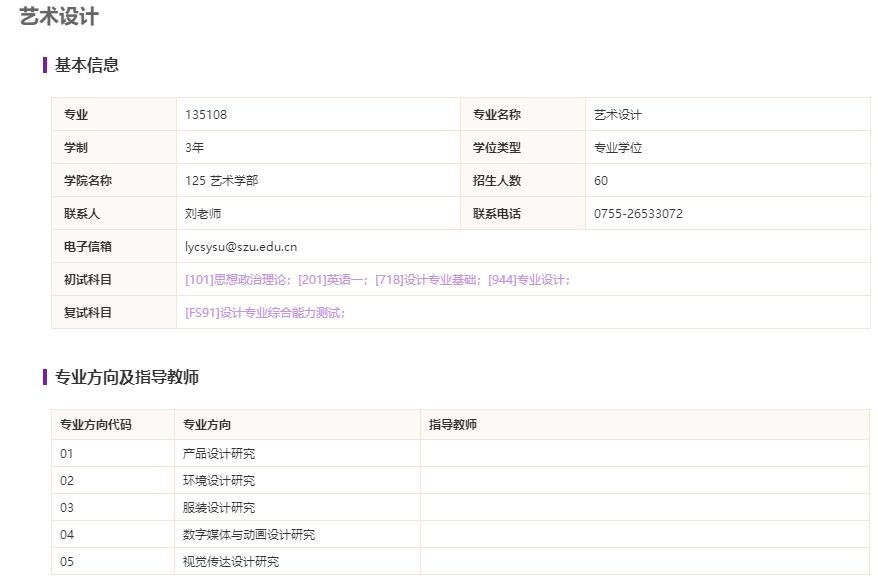Open the [FS91]设计专业综合能力测试 link
The image size is (878, 578).
pos(265,313)
